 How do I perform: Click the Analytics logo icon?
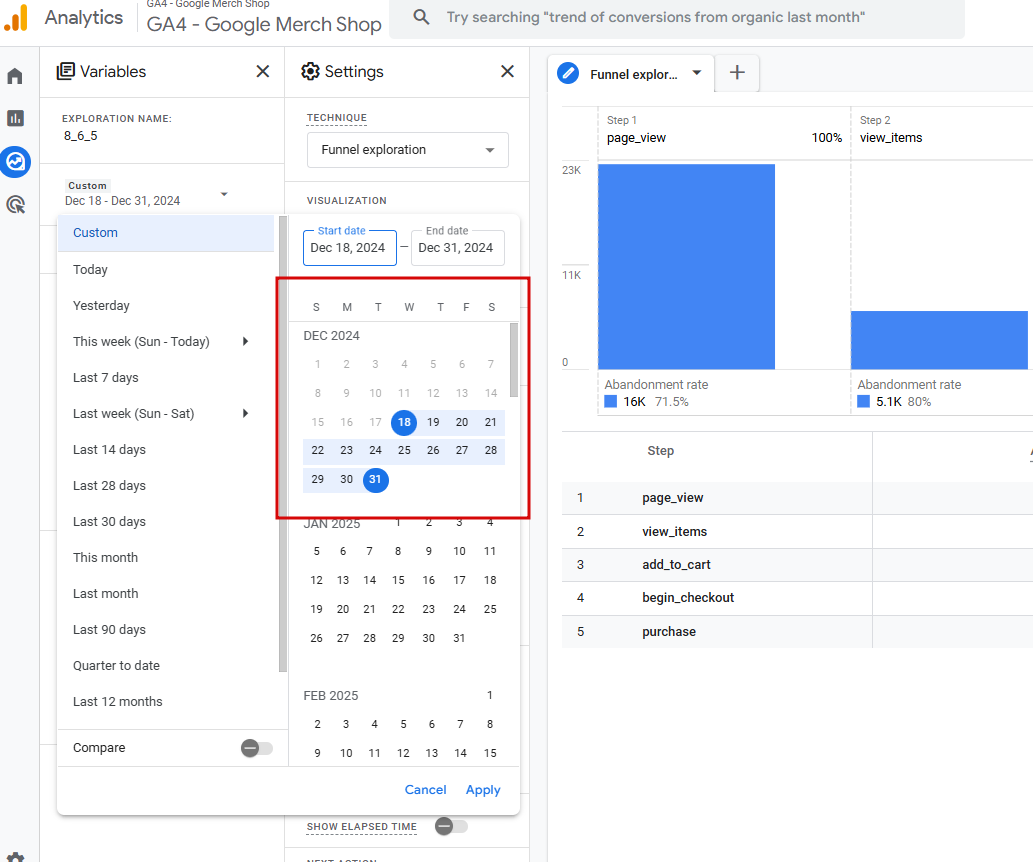point(16,17)
